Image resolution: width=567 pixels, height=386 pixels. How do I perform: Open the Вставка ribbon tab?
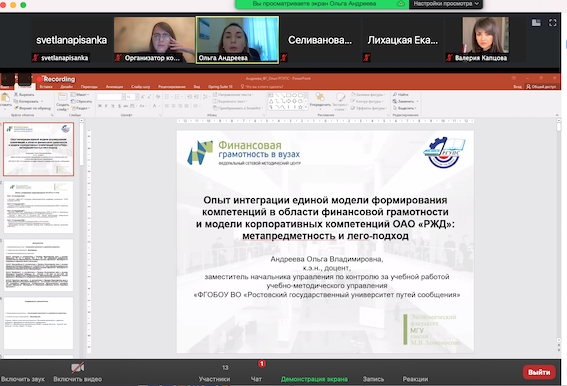[x=46, y=87]
